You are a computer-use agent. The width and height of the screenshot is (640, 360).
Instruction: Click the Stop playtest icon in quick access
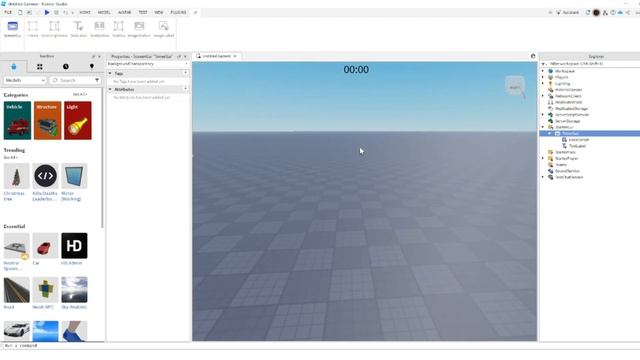56,12
